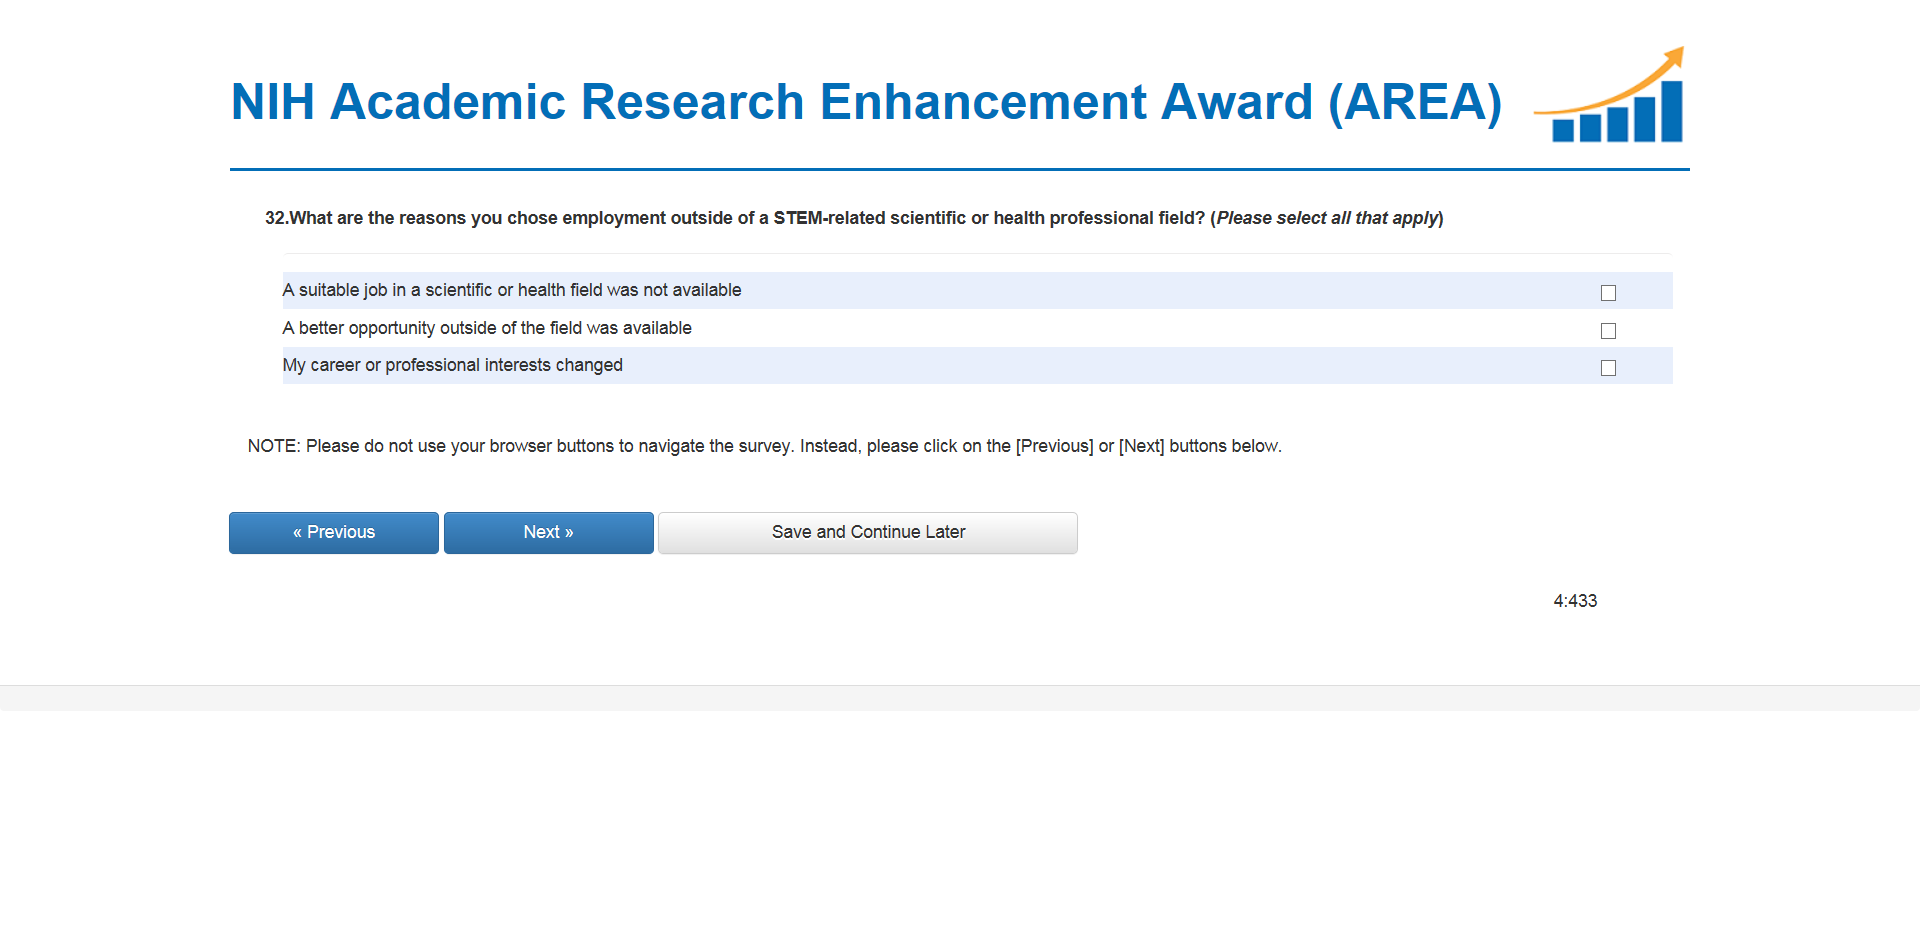The width and height of the screenshot is (1920, 936).
Task: Click the 'A suitable job' option label text
Action: point(512,290)
